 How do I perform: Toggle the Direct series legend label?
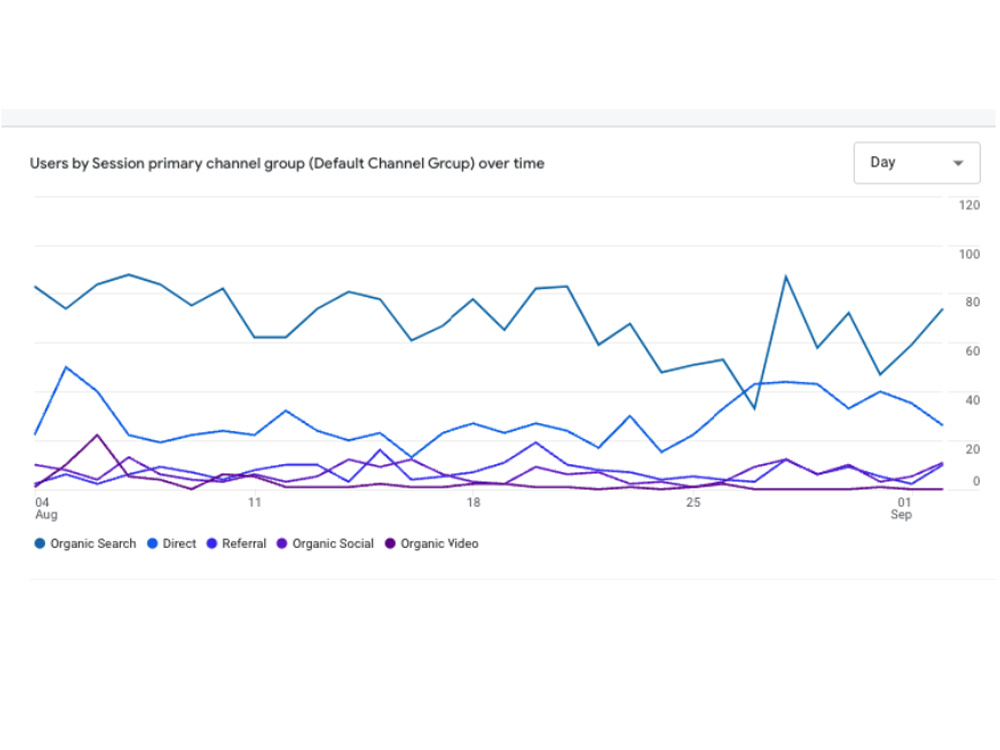(x=179, y=543)
